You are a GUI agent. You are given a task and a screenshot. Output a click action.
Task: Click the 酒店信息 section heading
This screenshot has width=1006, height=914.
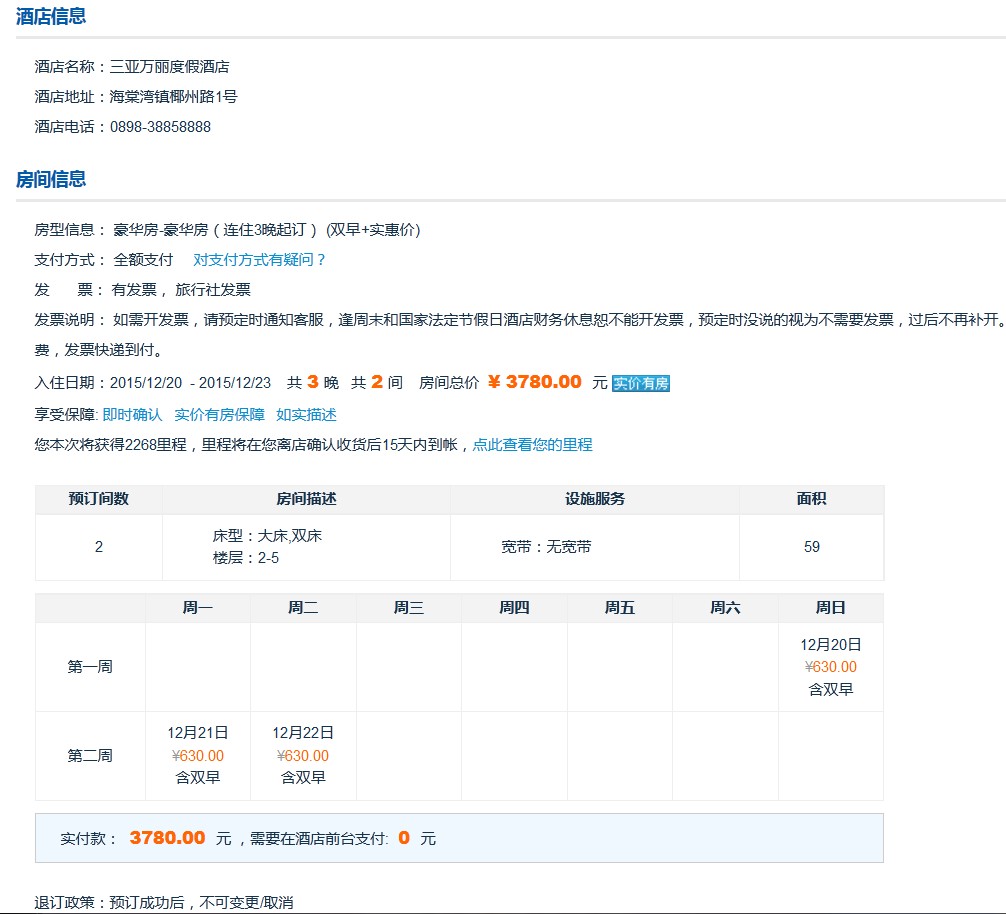point(51,16)
